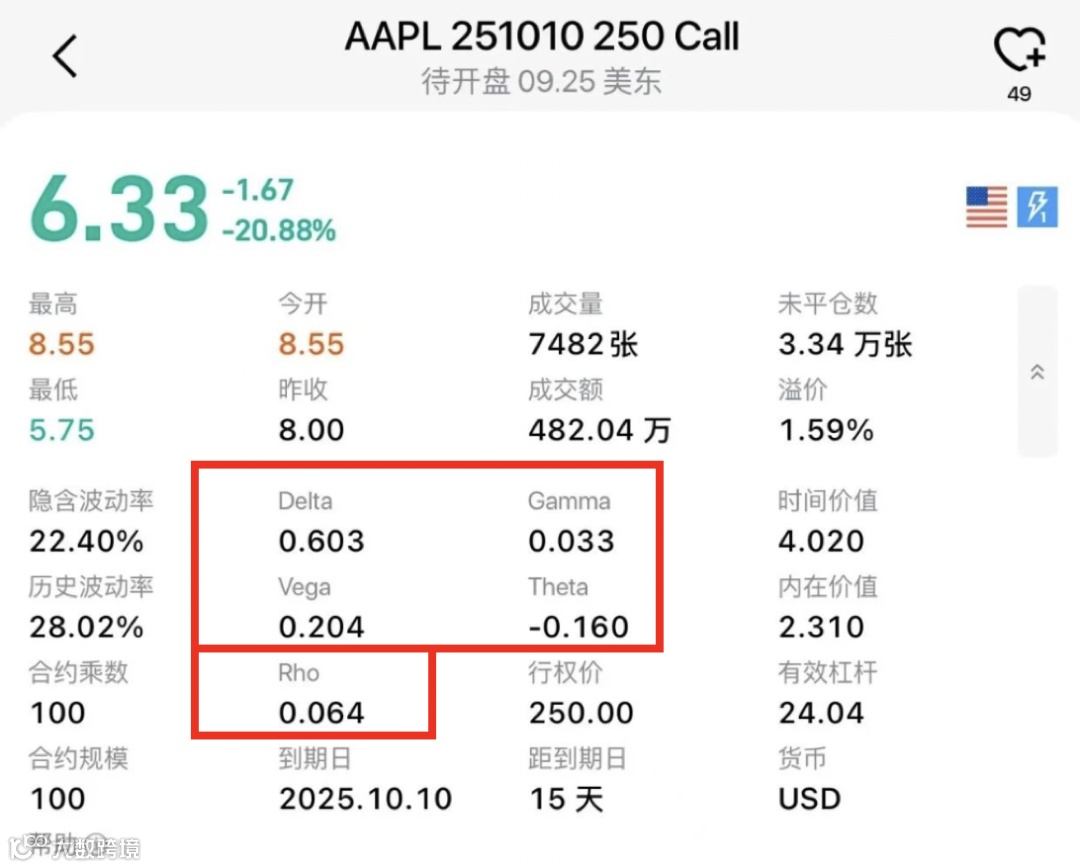The image size is (1080, 868).
Task: Add option to watchlist via heart icon
Action: [x=1019, y=50]
